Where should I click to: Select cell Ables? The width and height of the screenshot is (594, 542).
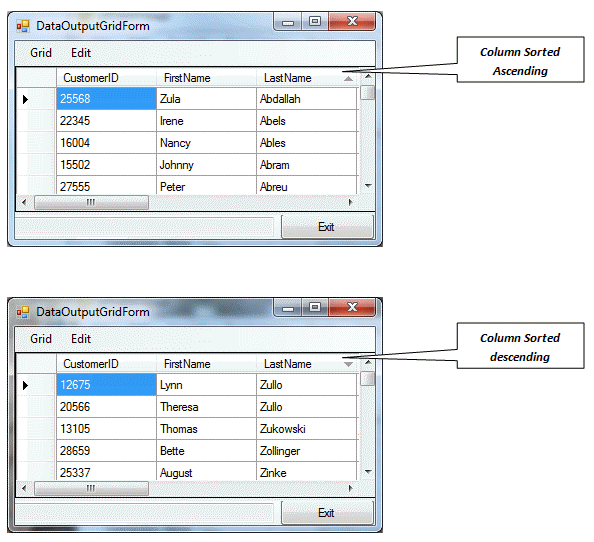click(x=307, y=143)
